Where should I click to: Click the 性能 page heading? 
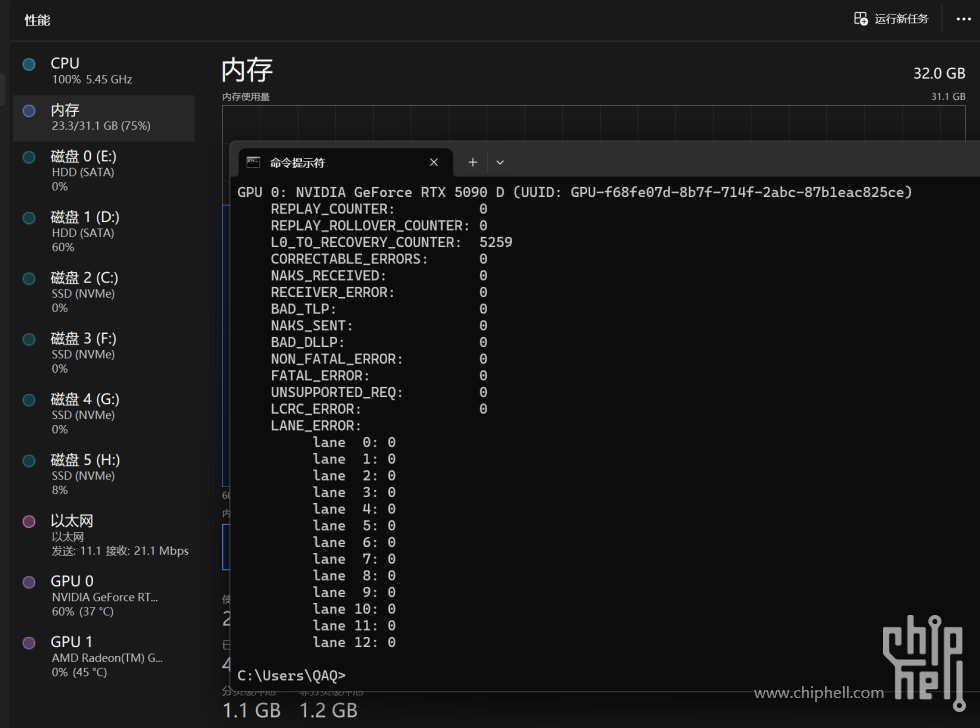pos(37,20)
